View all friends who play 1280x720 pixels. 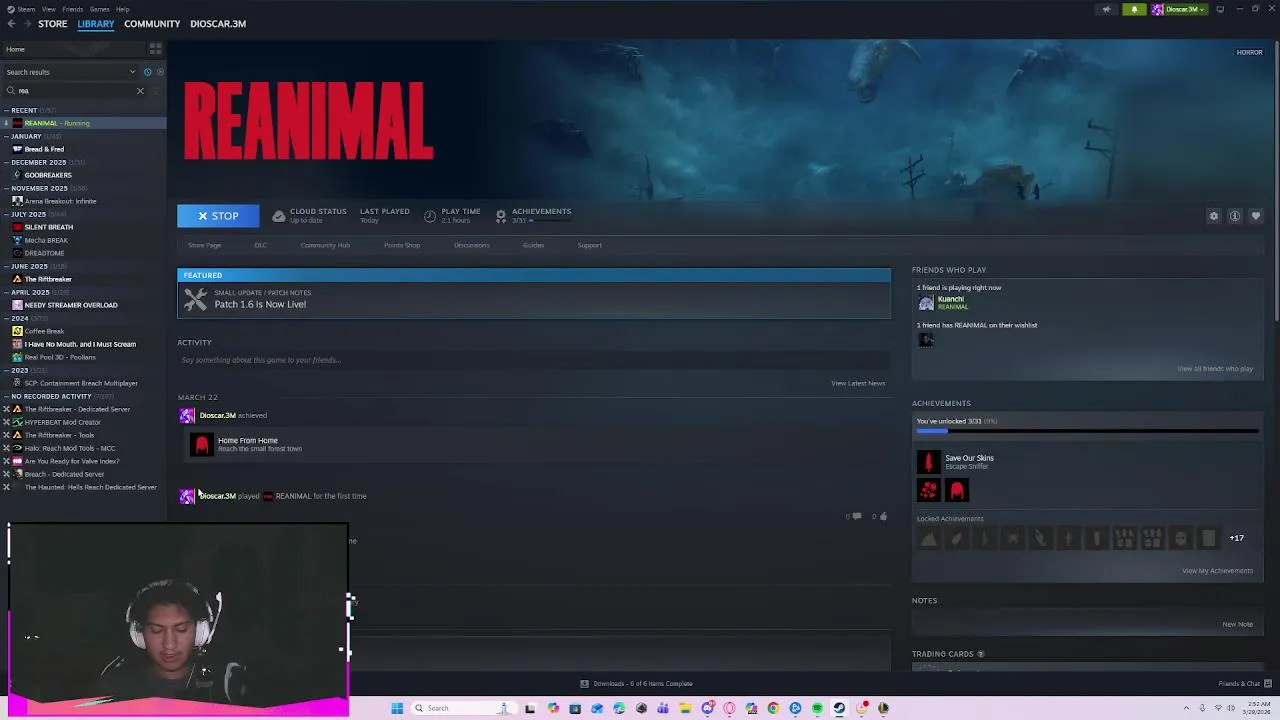point(1215,369)
